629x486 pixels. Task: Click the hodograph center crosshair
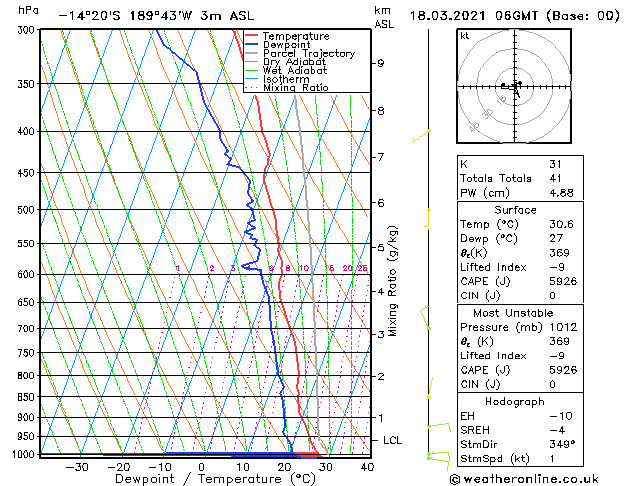click(x=515, y=86)
